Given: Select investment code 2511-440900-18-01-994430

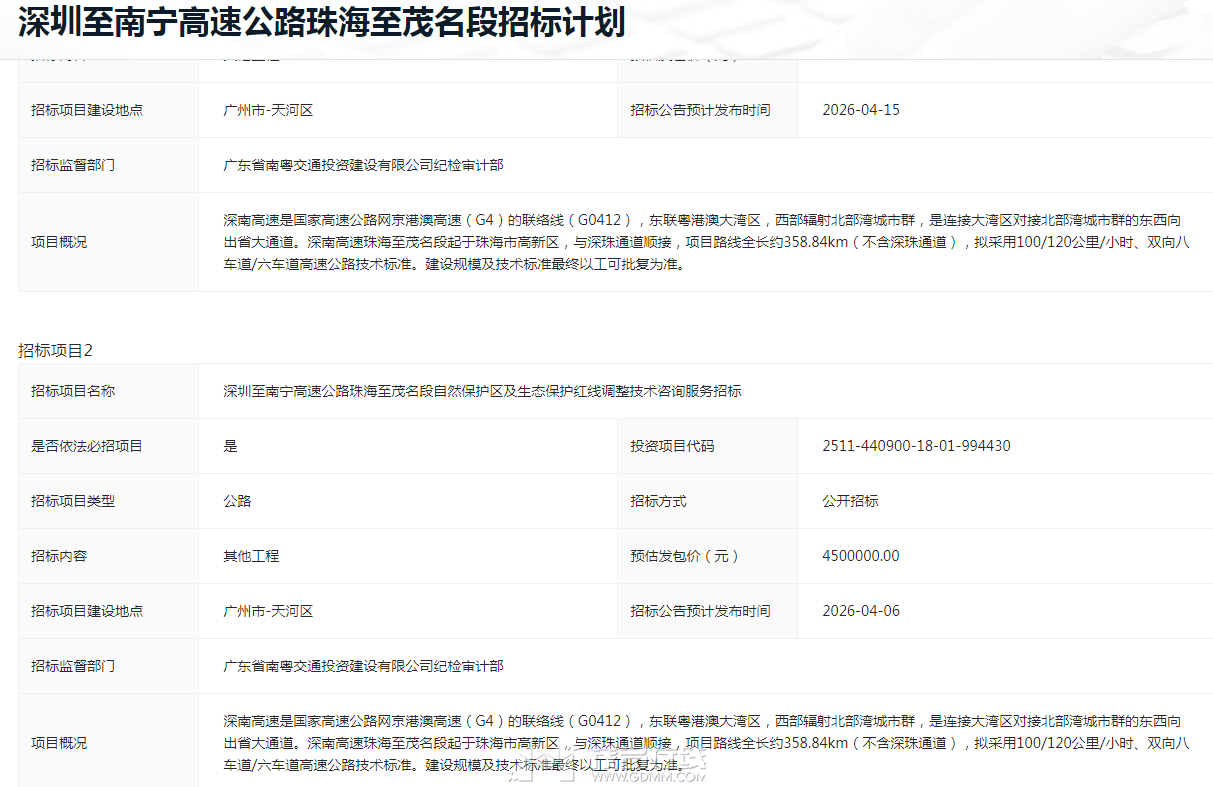Looking at the screenshot, I should click(916, 446).
